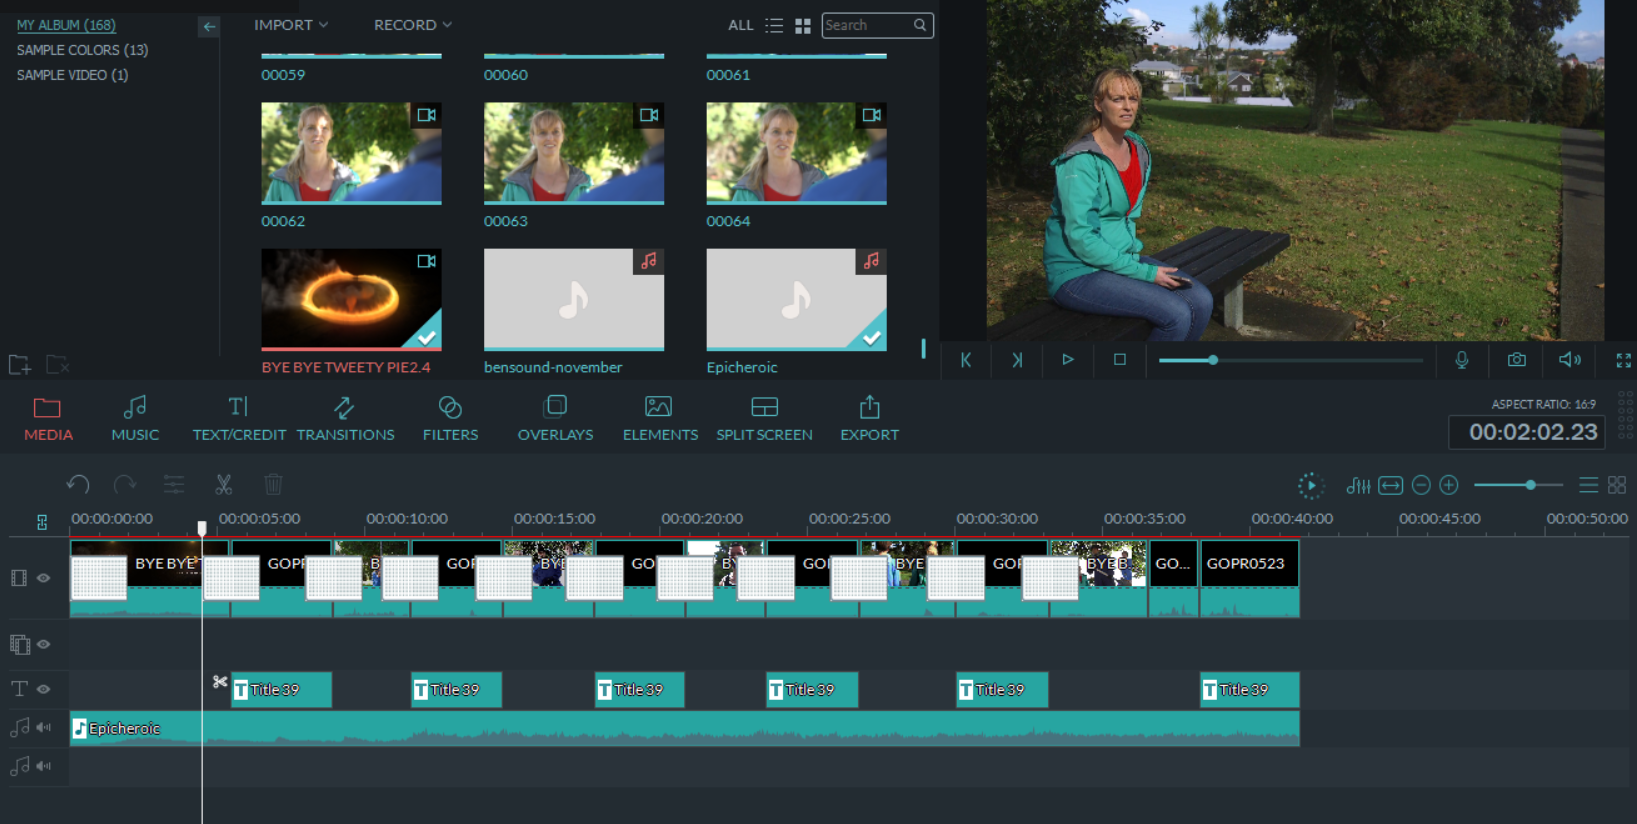
Task: Switch media library to grid view
Action: 802,26
